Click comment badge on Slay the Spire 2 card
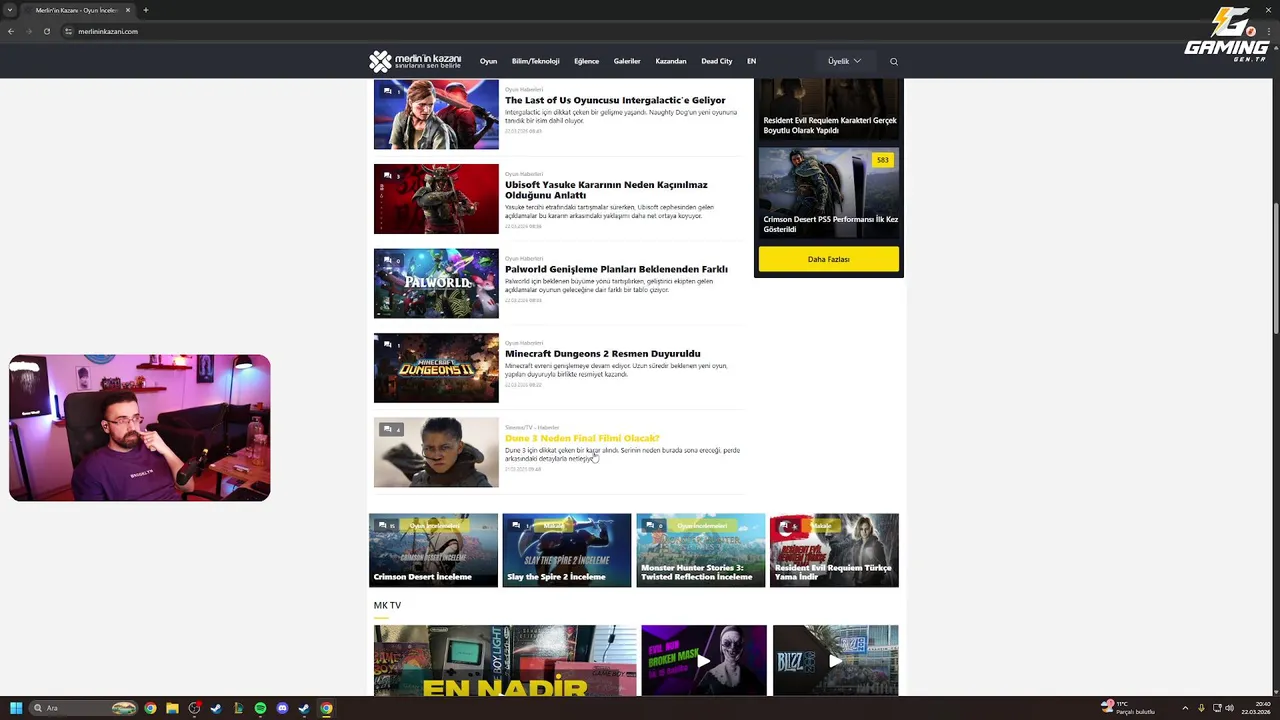The image size is (1280, 720). (522, 525)
